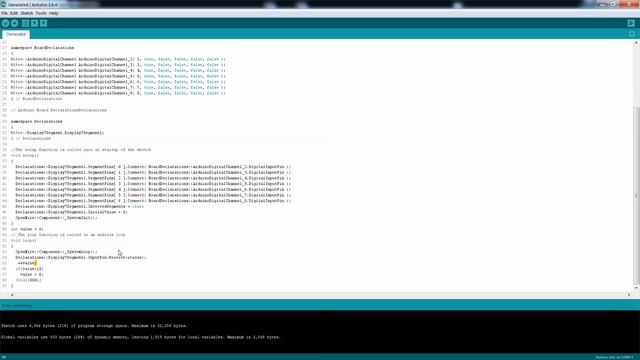Click the 'Done uploading' status message
Viewport: 640px width, 360px height.
click(17, 306)
